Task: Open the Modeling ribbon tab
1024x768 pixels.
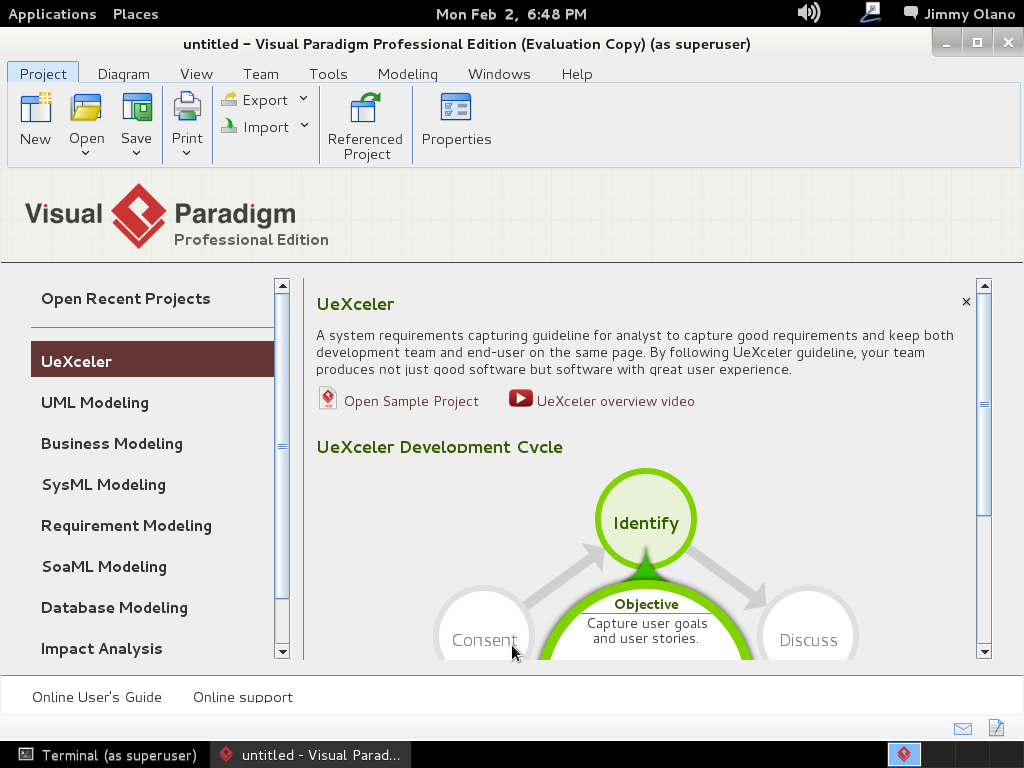Action: (x=407, y=74)
